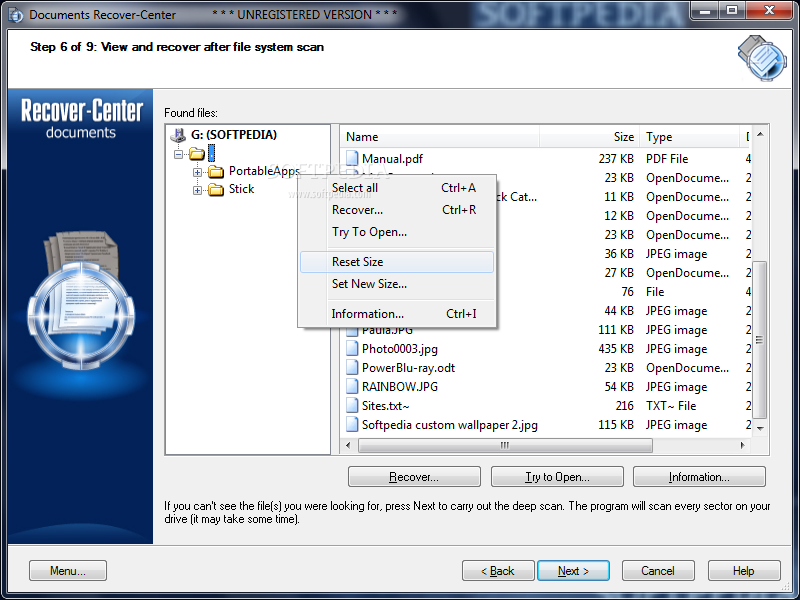
Task: Click the PDF File type cell
Action: [667, 159]
